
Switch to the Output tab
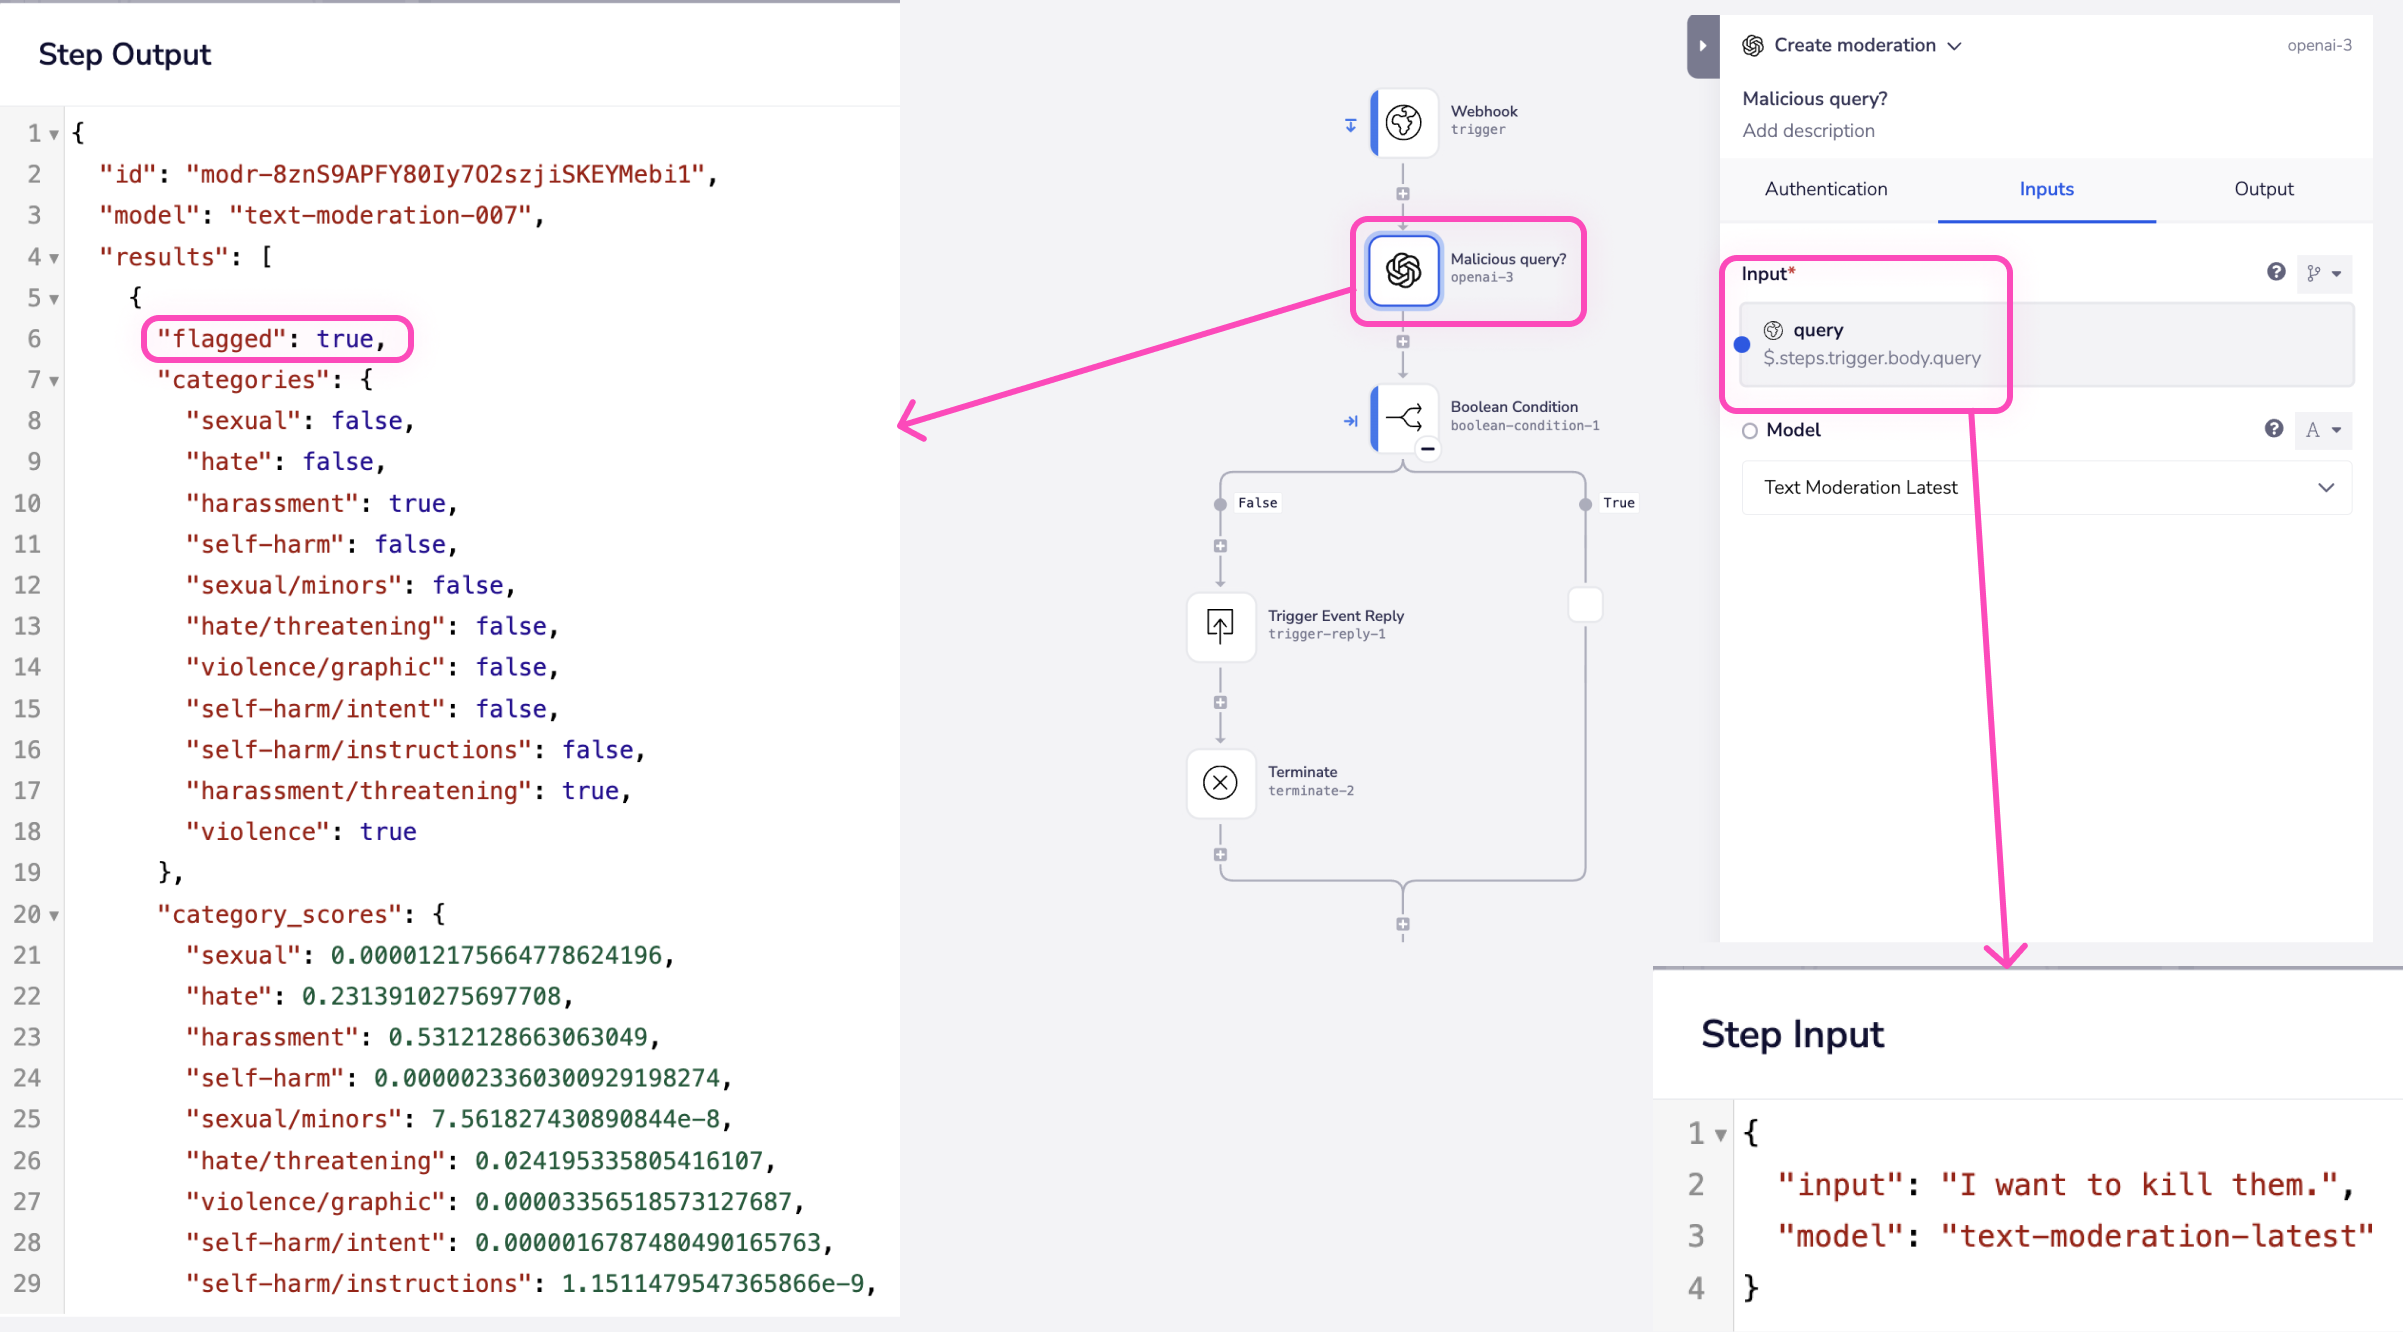point(2263,188)
